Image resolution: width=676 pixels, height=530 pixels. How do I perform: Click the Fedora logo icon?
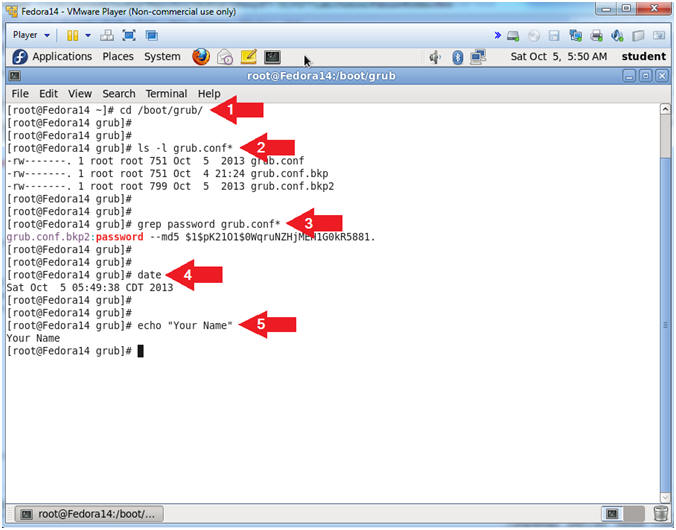pos(19,56)
